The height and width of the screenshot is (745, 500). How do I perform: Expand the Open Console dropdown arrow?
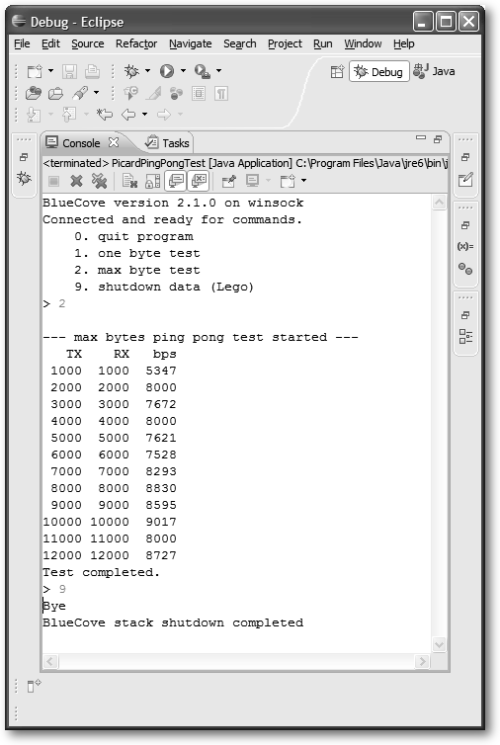tap(304, 181)
